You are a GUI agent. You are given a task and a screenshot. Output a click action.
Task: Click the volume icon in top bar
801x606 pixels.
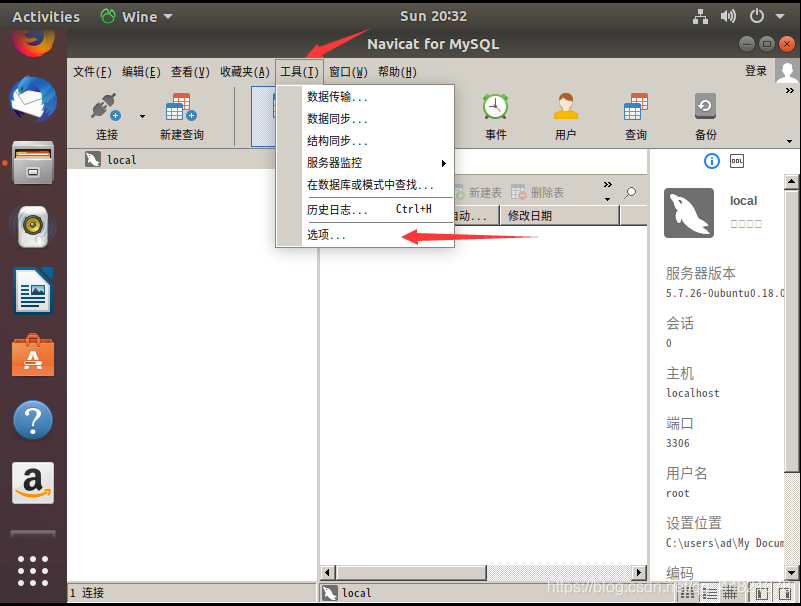point(728,16)
